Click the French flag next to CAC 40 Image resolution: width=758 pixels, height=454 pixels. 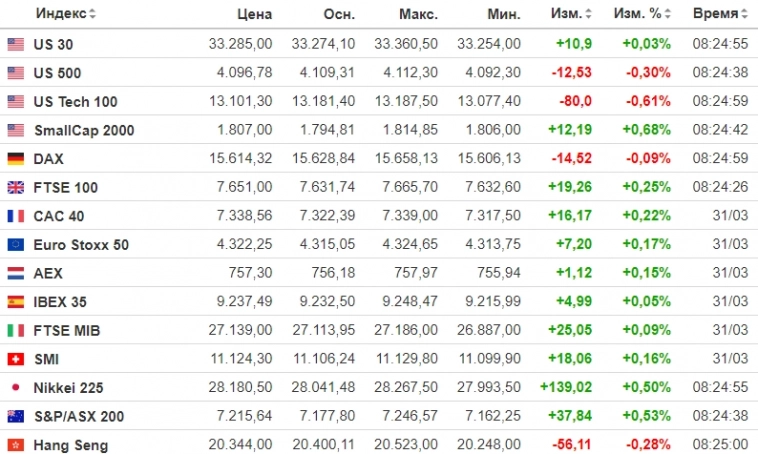point(15,216)
